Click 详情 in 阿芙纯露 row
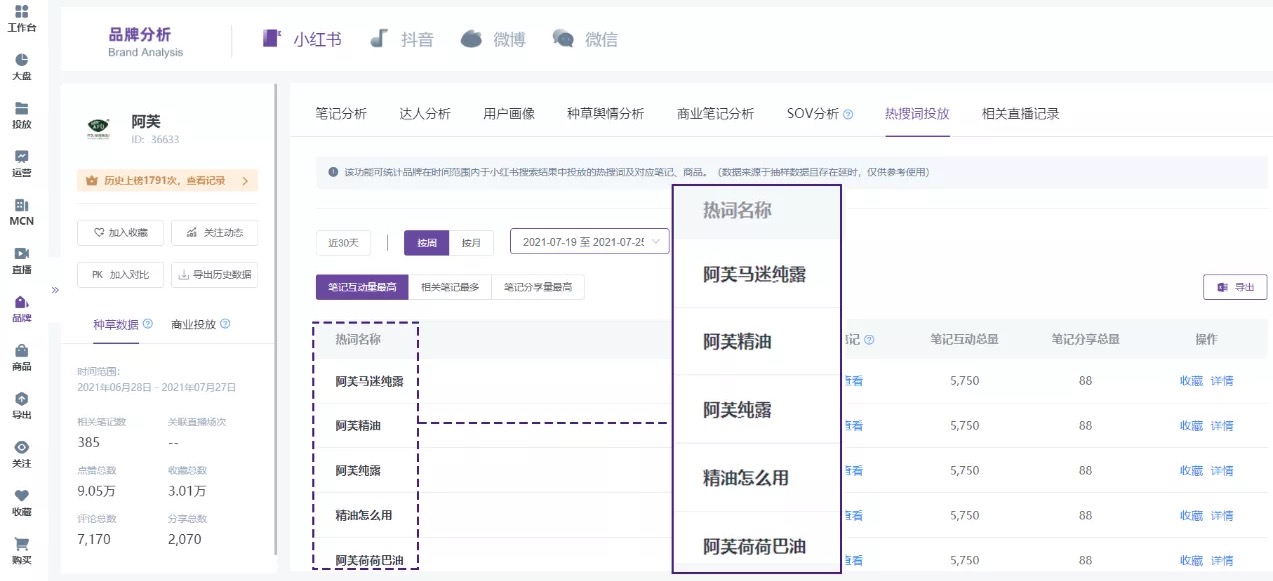The width and height of the screenshot is (1273, 581). (x=1222, y=471)
